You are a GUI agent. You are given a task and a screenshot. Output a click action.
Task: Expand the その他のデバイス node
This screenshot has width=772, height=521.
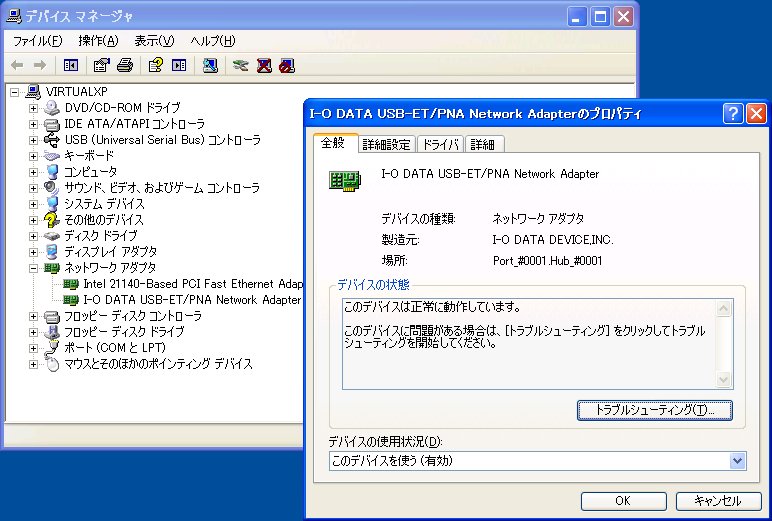point(33,220)
